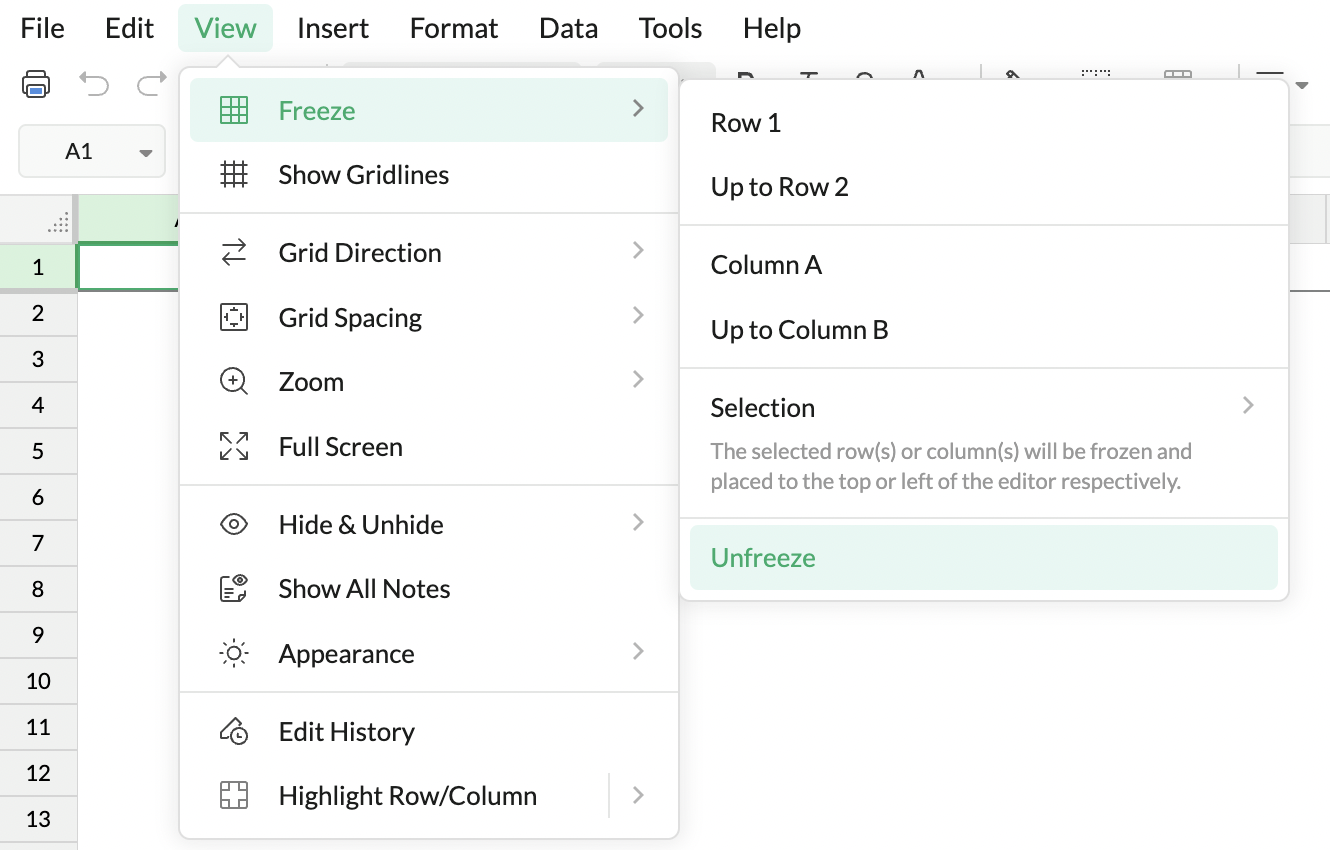
Task: Click the print icon in toolbar
Action: (x=36, y=84)
